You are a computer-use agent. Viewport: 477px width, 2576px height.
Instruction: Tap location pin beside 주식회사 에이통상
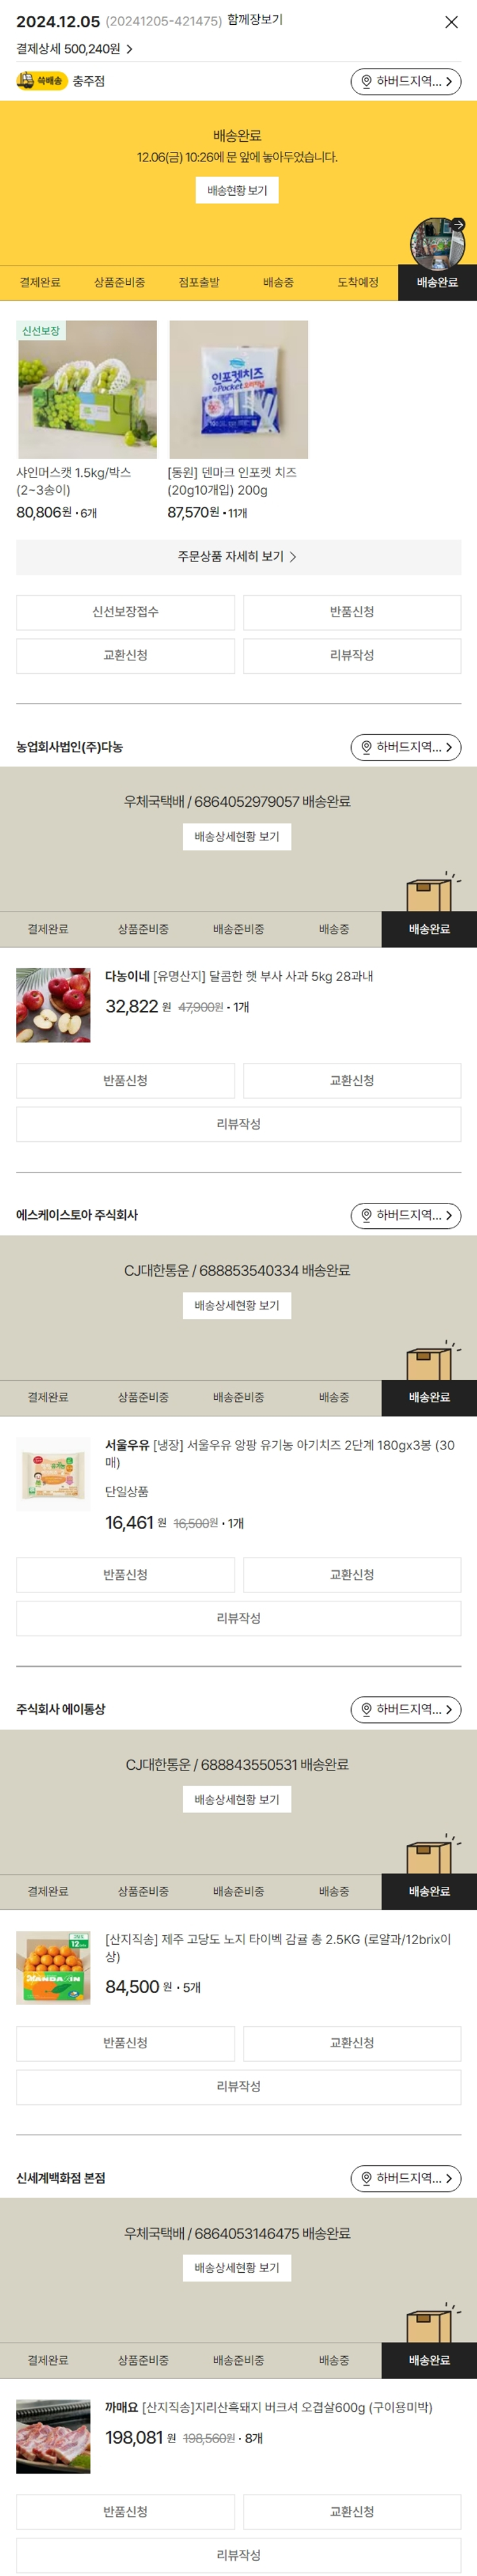[367, 1709]
